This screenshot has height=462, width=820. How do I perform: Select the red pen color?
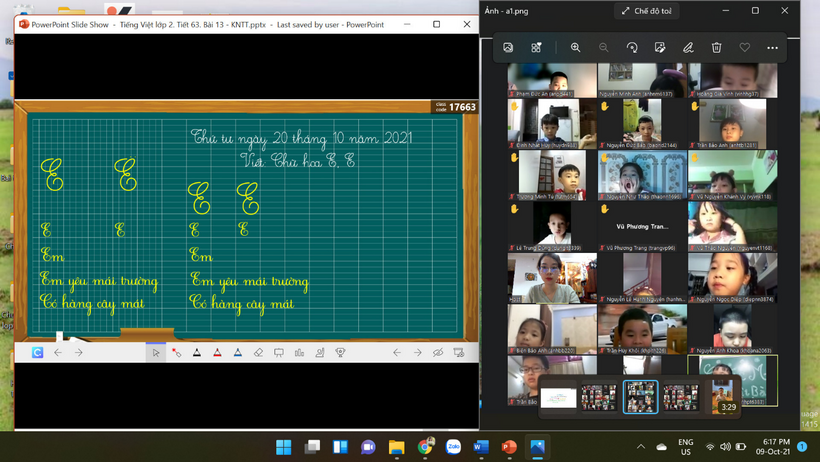(x=217, y=352)
